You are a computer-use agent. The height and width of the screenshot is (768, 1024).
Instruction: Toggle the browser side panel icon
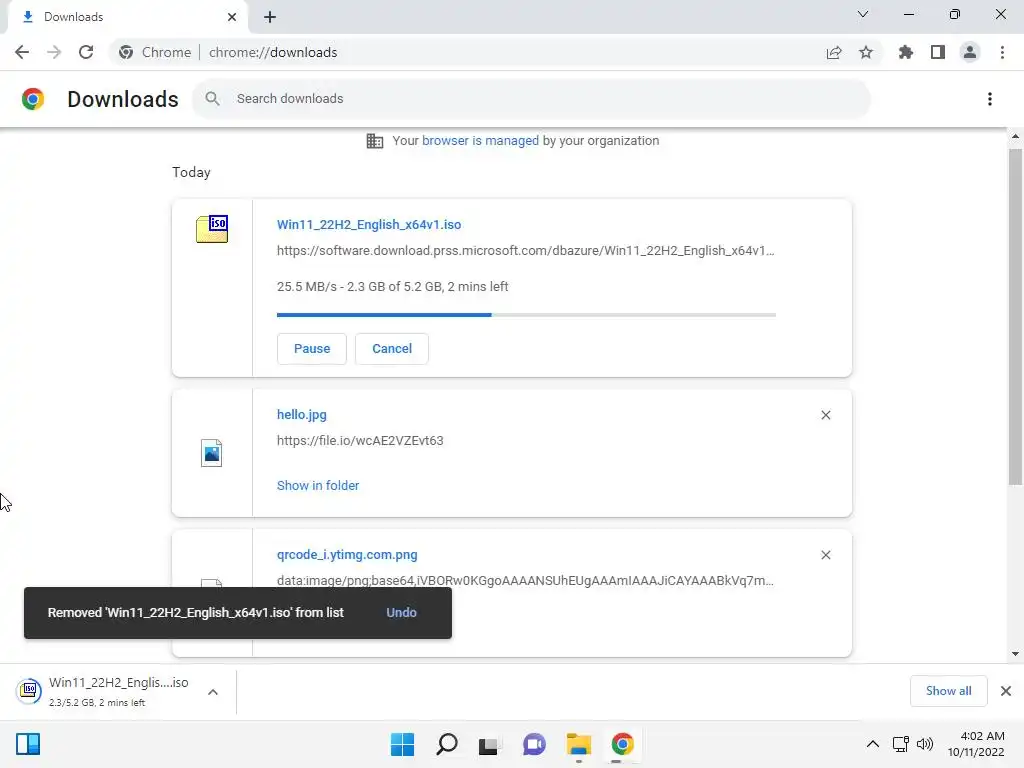pos(938,52)
